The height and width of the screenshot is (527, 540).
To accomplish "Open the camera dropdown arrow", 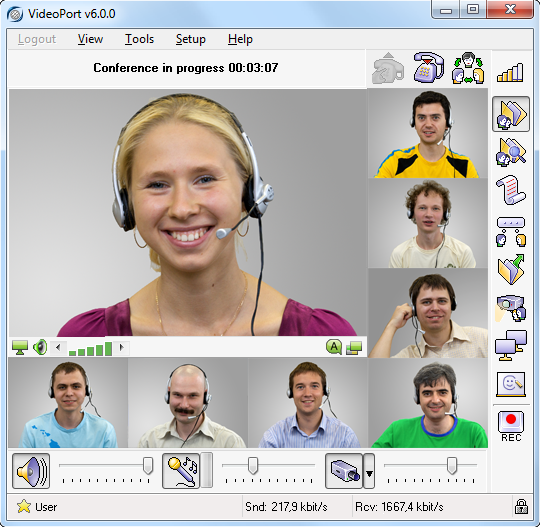I will (x=369, y=471).
